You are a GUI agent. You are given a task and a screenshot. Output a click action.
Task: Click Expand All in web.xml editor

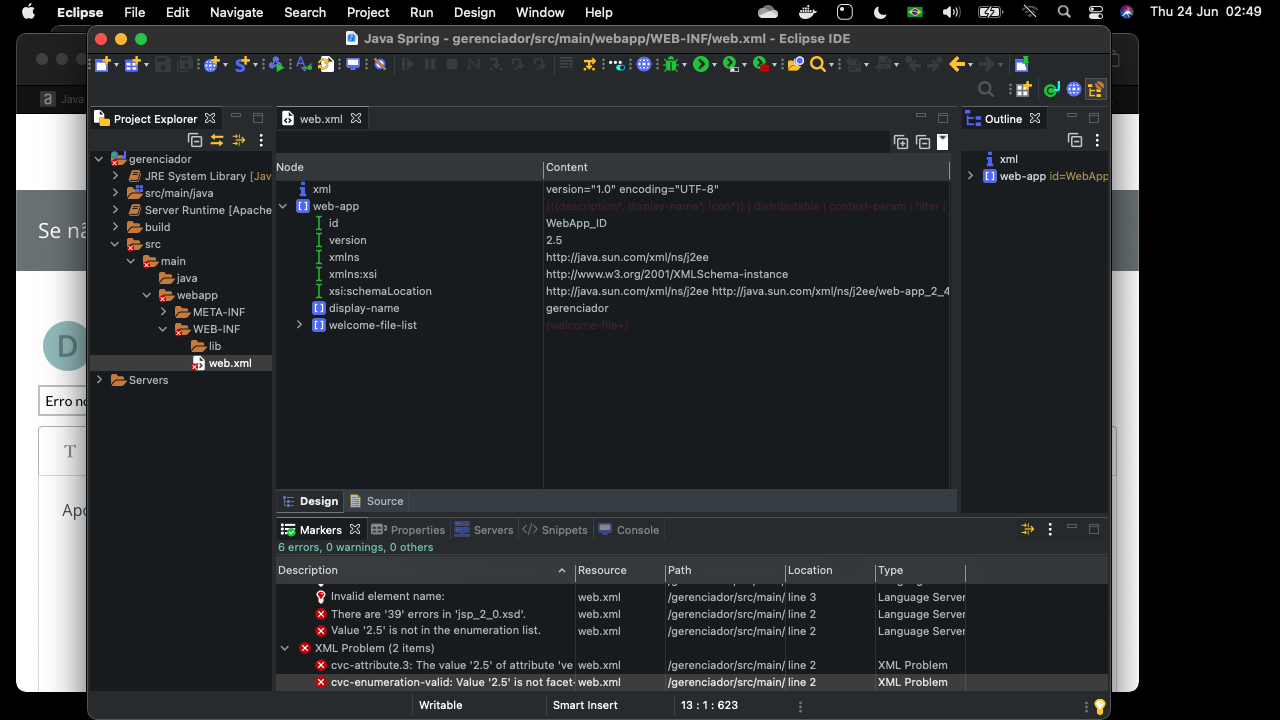(x=901, y=142)
